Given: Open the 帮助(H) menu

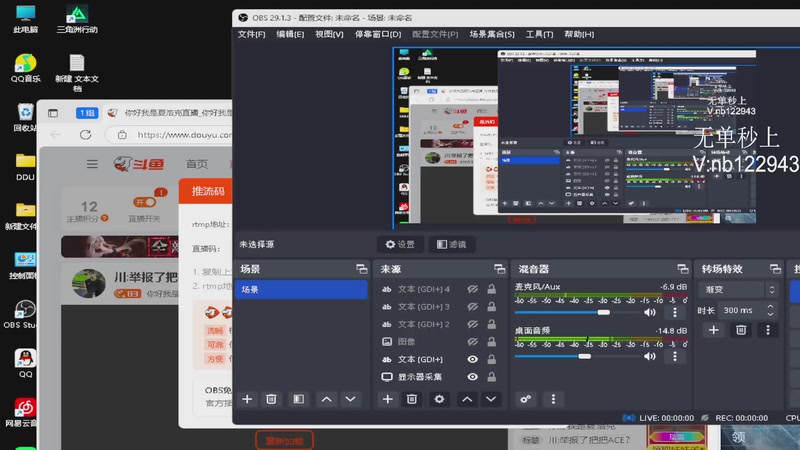Looking at the screenshot, I should (579, 34).
